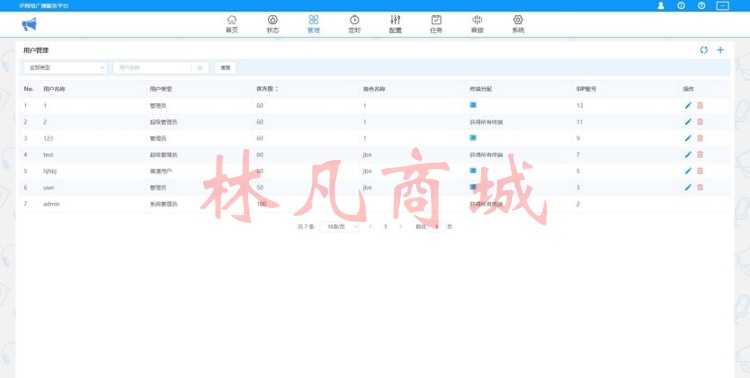Add a new user with plus icon

coord(720,50)
